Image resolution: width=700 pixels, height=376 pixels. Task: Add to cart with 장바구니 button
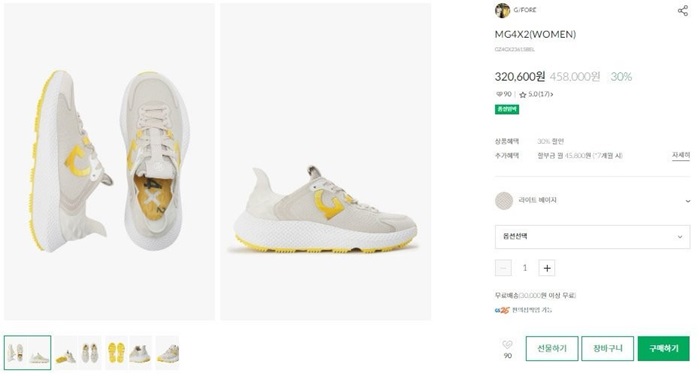[x=607, y=348]
